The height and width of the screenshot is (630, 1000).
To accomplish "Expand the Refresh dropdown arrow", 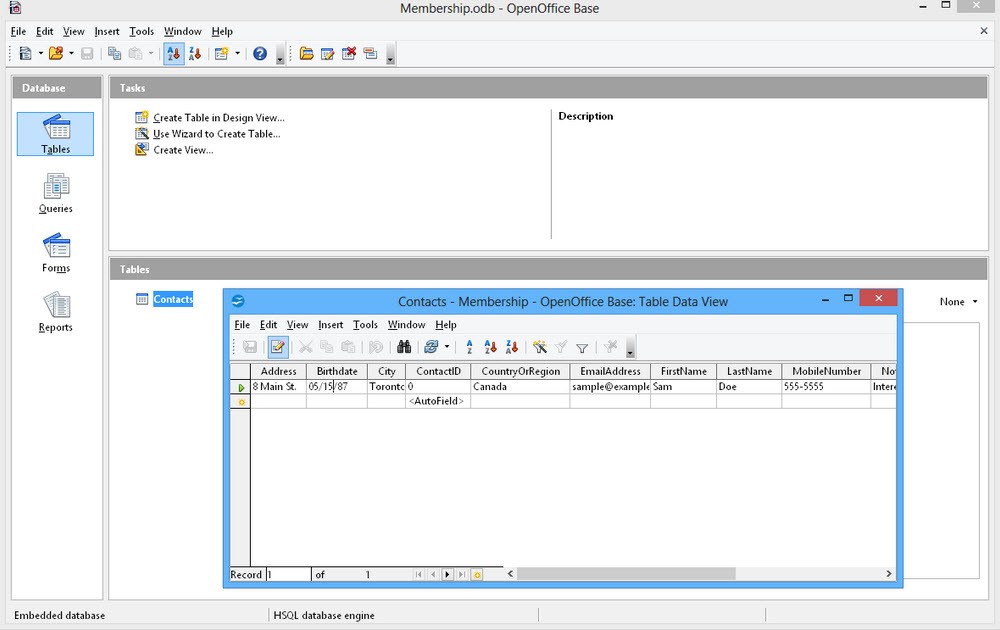I will (446, 347).
